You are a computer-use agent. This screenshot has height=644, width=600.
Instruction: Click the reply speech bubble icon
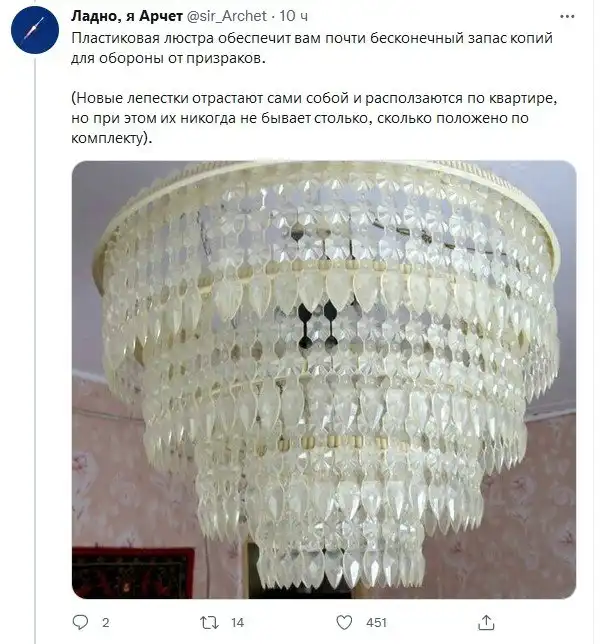[x=80, y=623]
